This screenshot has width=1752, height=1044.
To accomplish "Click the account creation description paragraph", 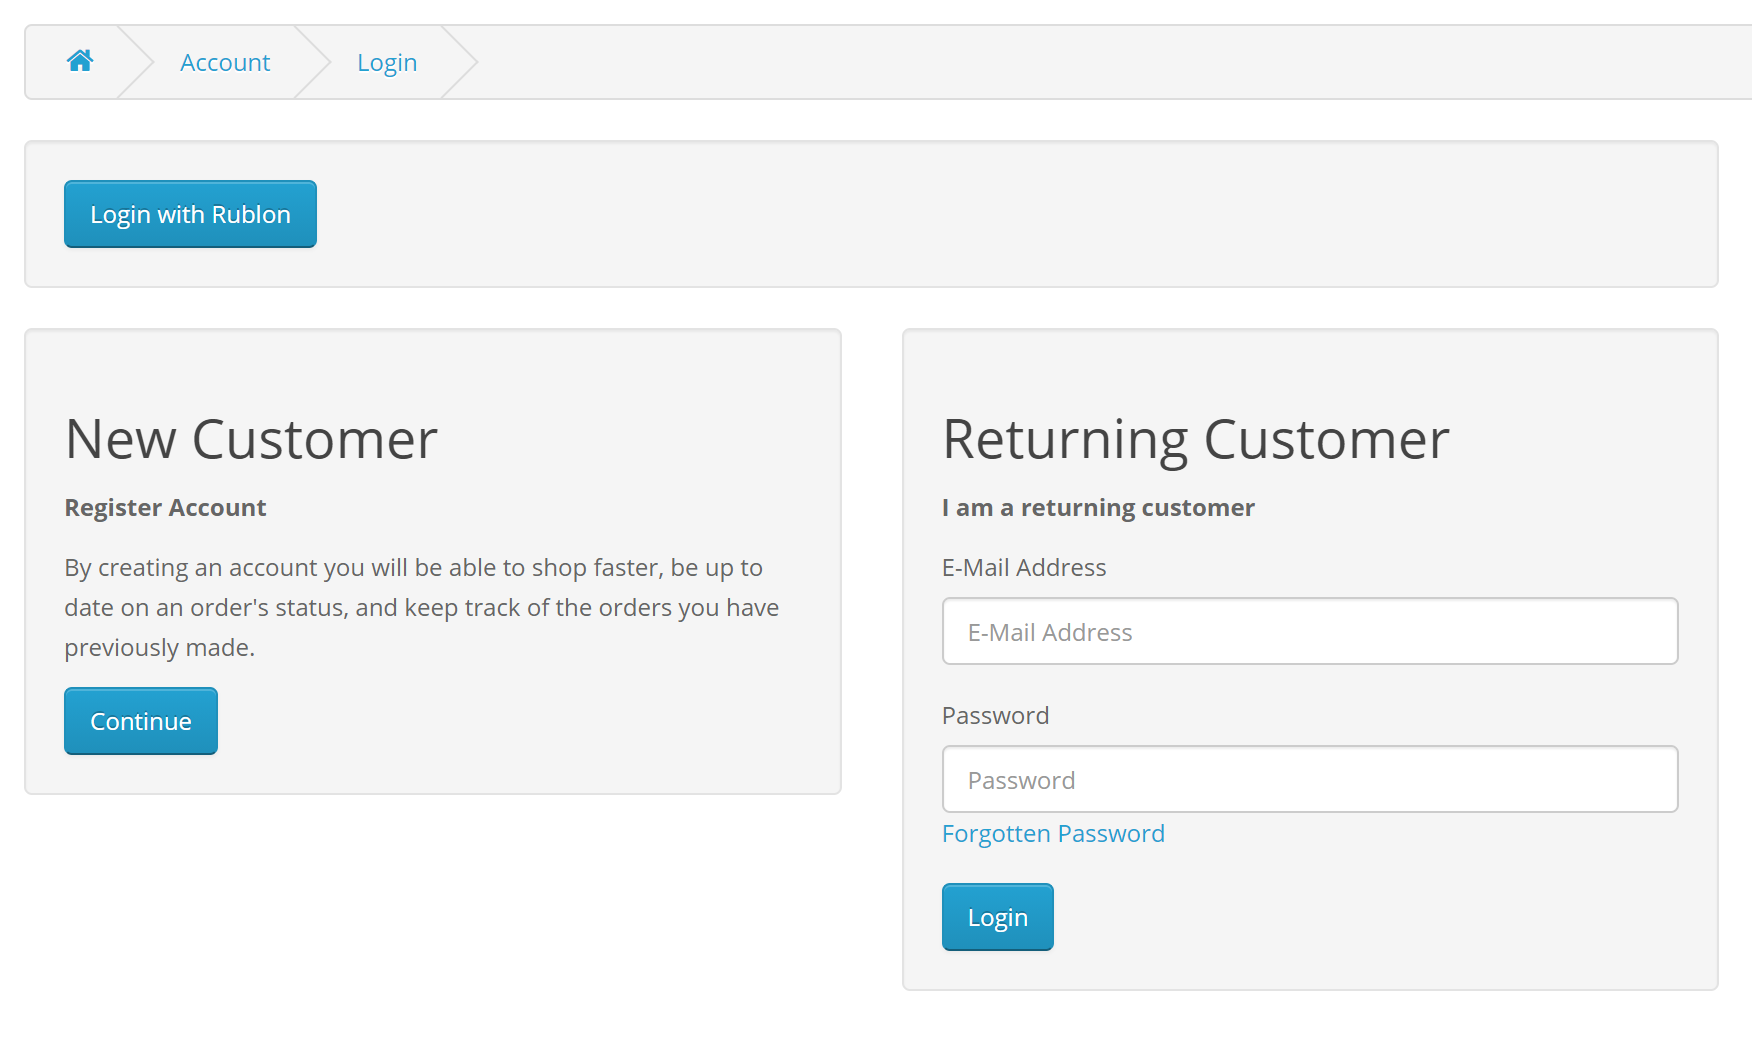I will pos(421,607).
